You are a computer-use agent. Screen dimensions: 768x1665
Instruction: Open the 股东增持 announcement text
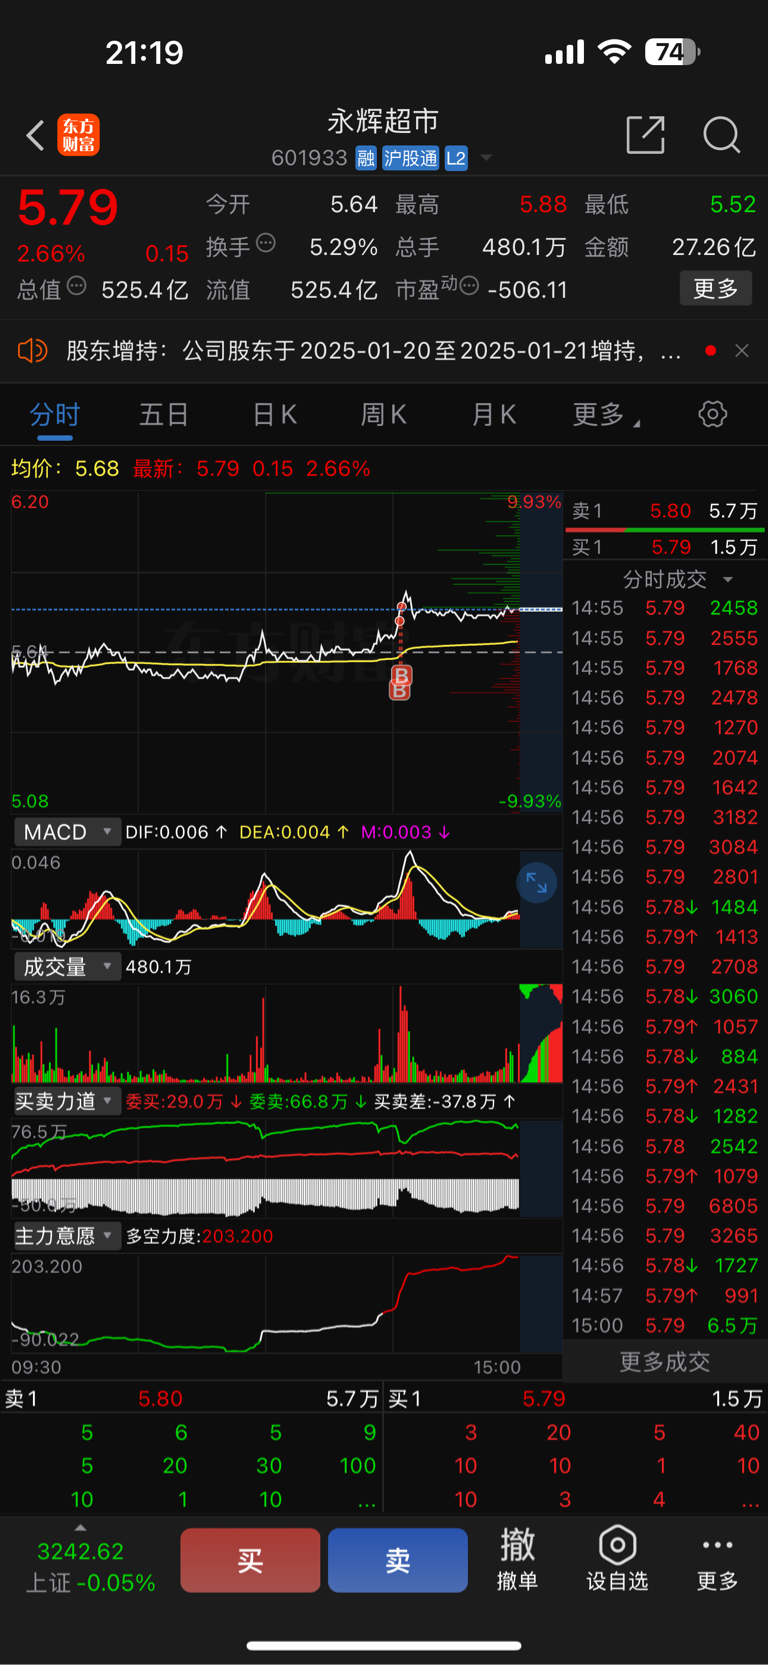[374, 351]
